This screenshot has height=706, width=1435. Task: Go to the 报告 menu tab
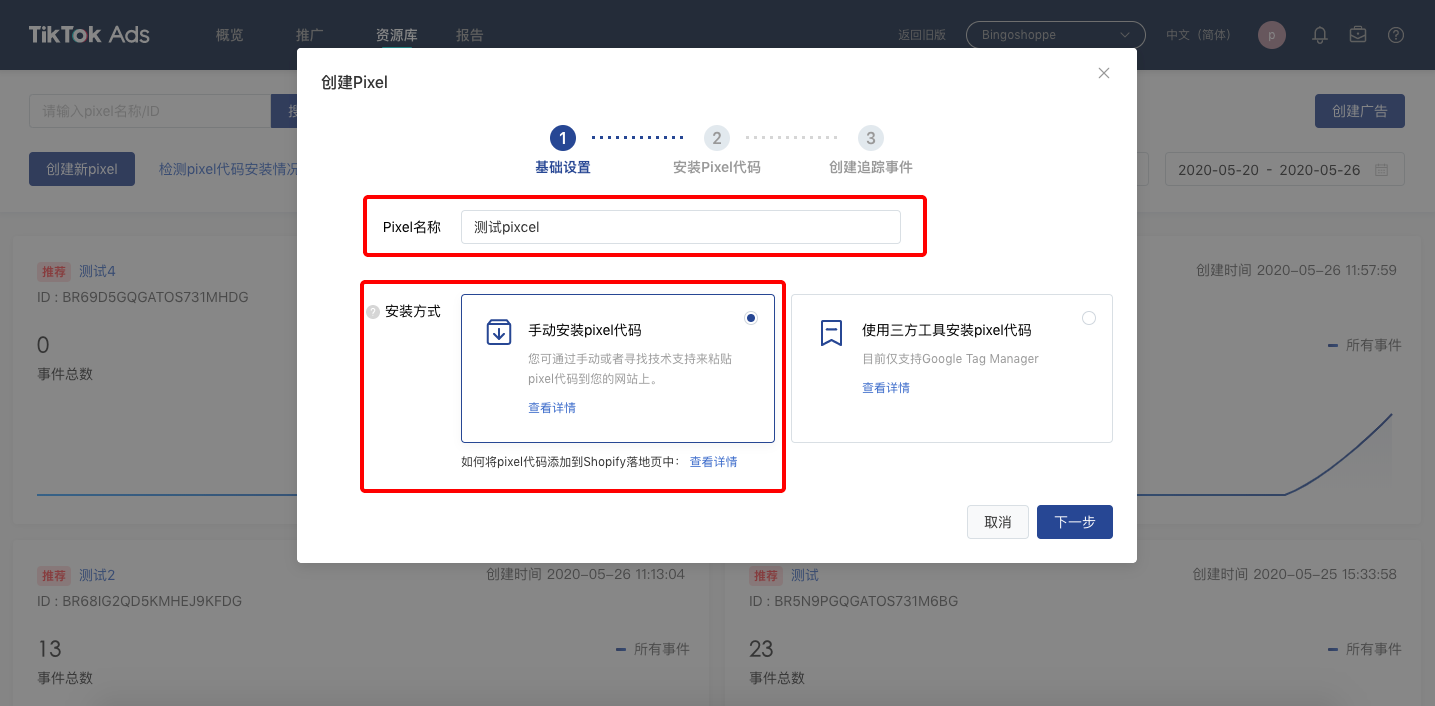click(x=469, y=35)
